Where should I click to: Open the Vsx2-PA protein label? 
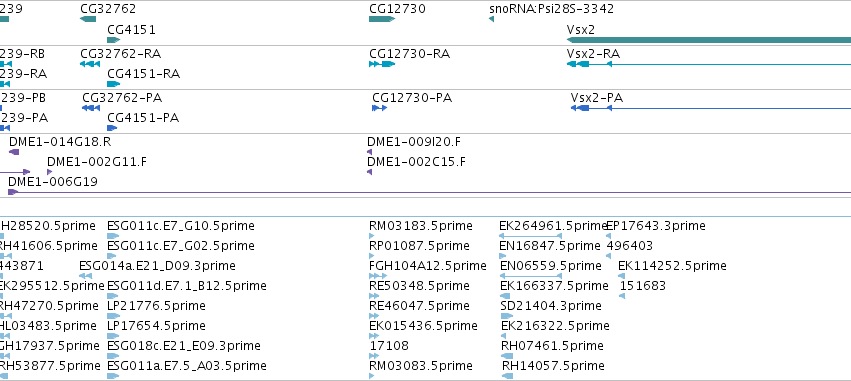click(596, 98)
